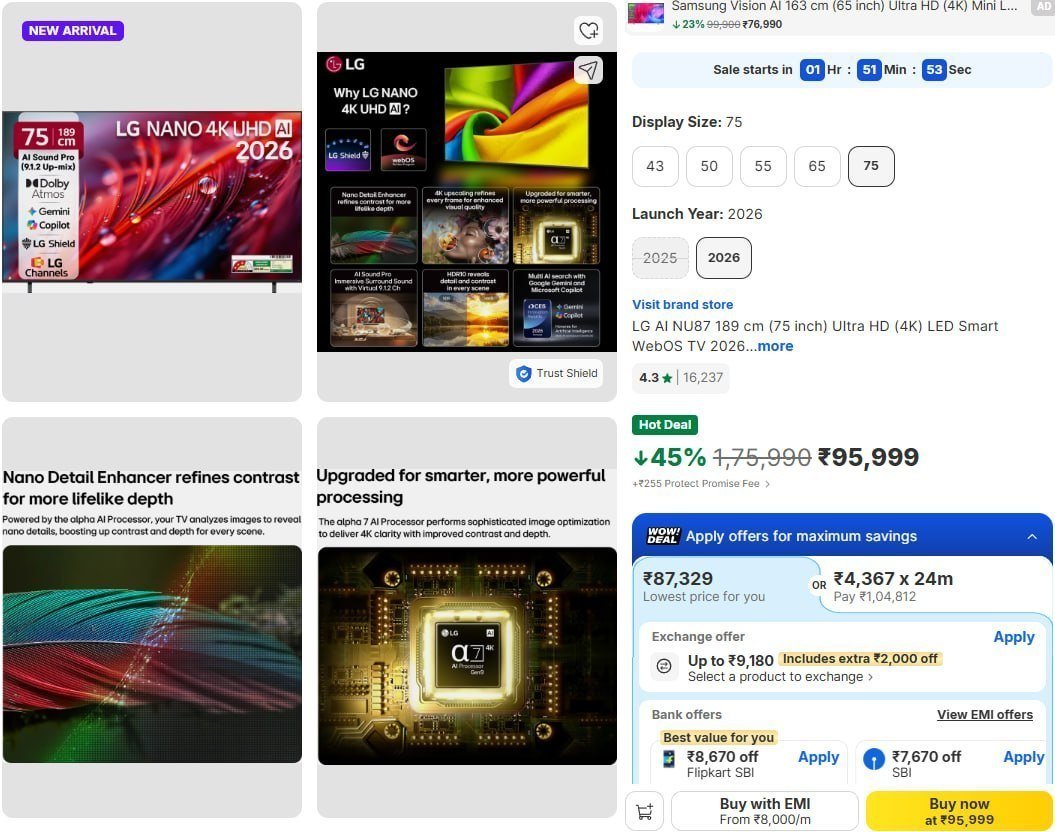The width and height of the screenshot is (1055, 832).
Task: Apply Flipkart SBI ₹8,670 off offer
Action: pos(818,757)
